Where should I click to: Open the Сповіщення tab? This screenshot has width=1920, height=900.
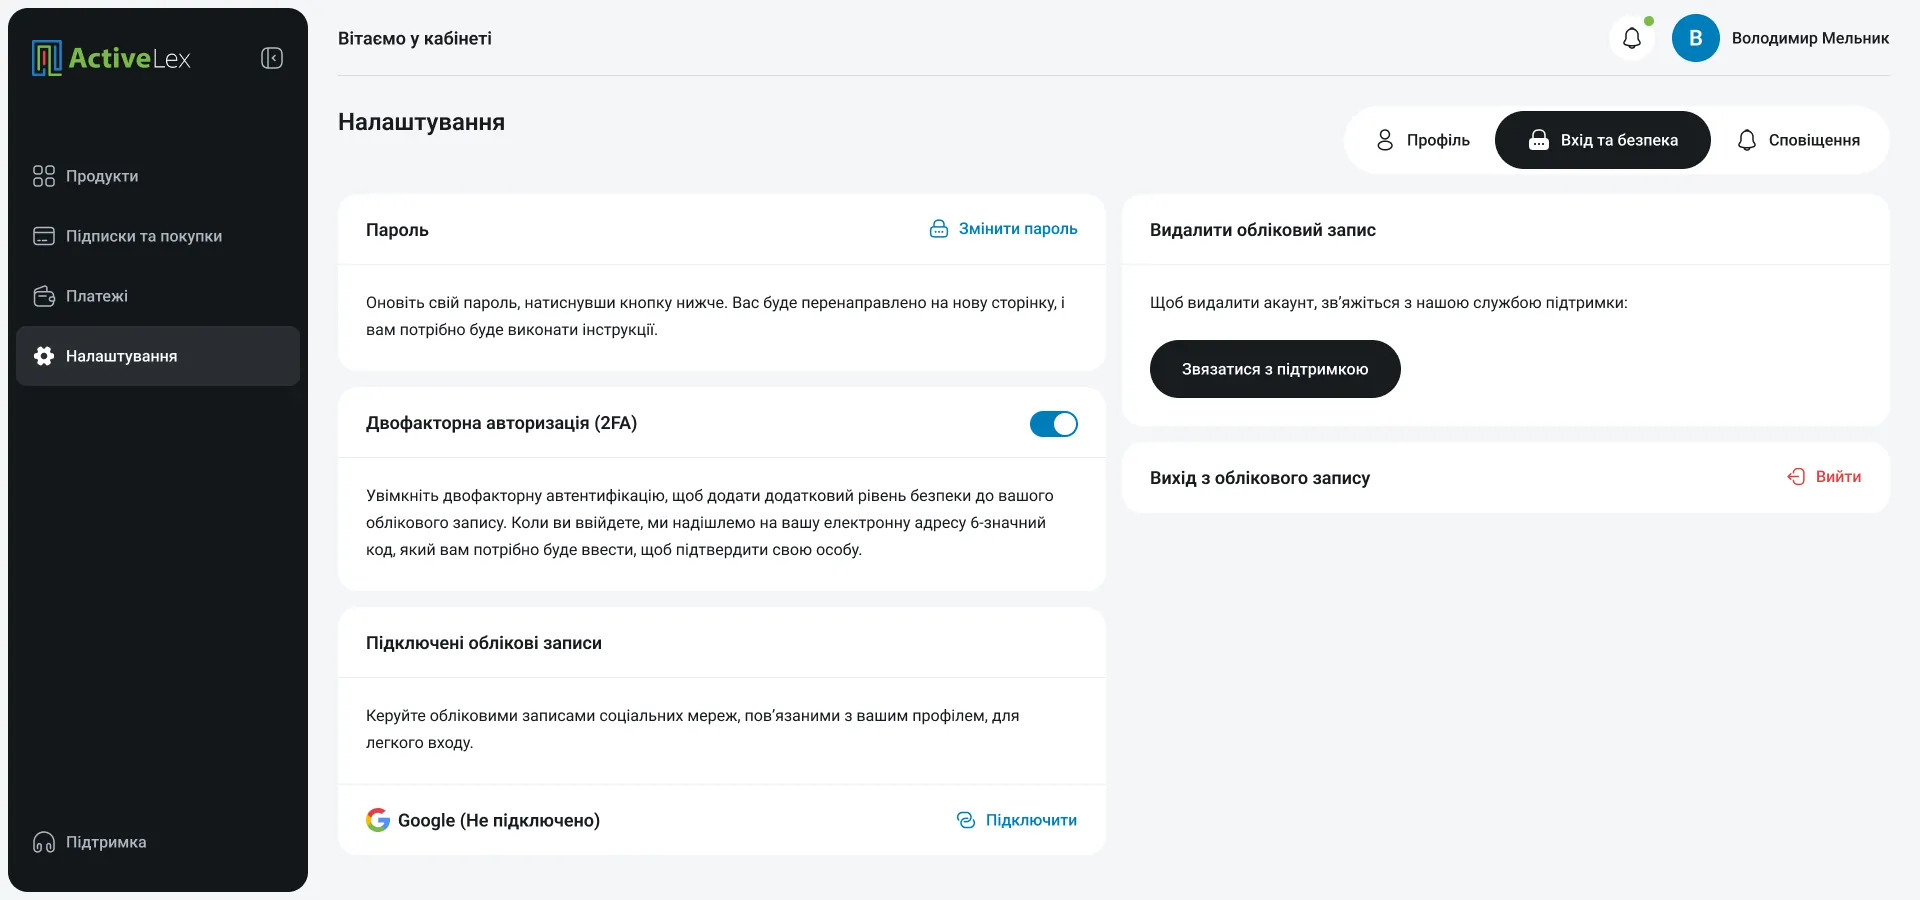click(1799, 140)
